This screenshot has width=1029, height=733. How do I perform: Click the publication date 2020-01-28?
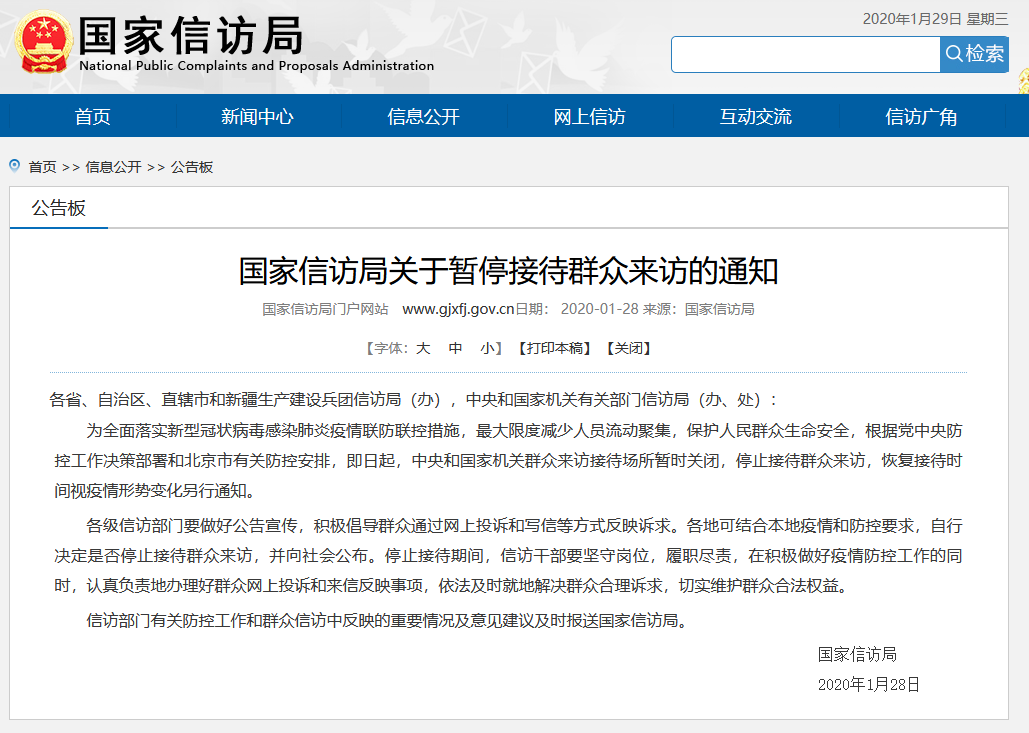[599, 309]
